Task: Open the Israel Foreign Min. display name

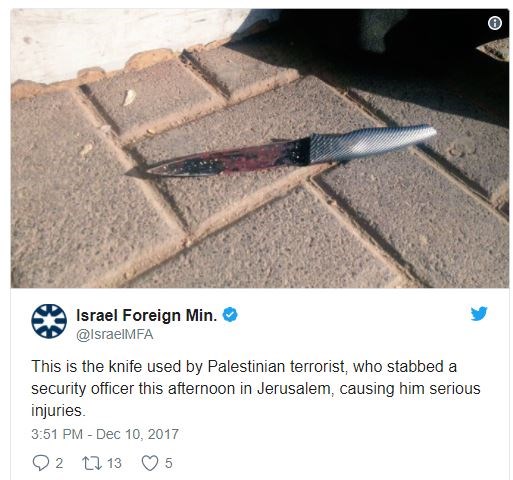Action: [x=147, y=315]
